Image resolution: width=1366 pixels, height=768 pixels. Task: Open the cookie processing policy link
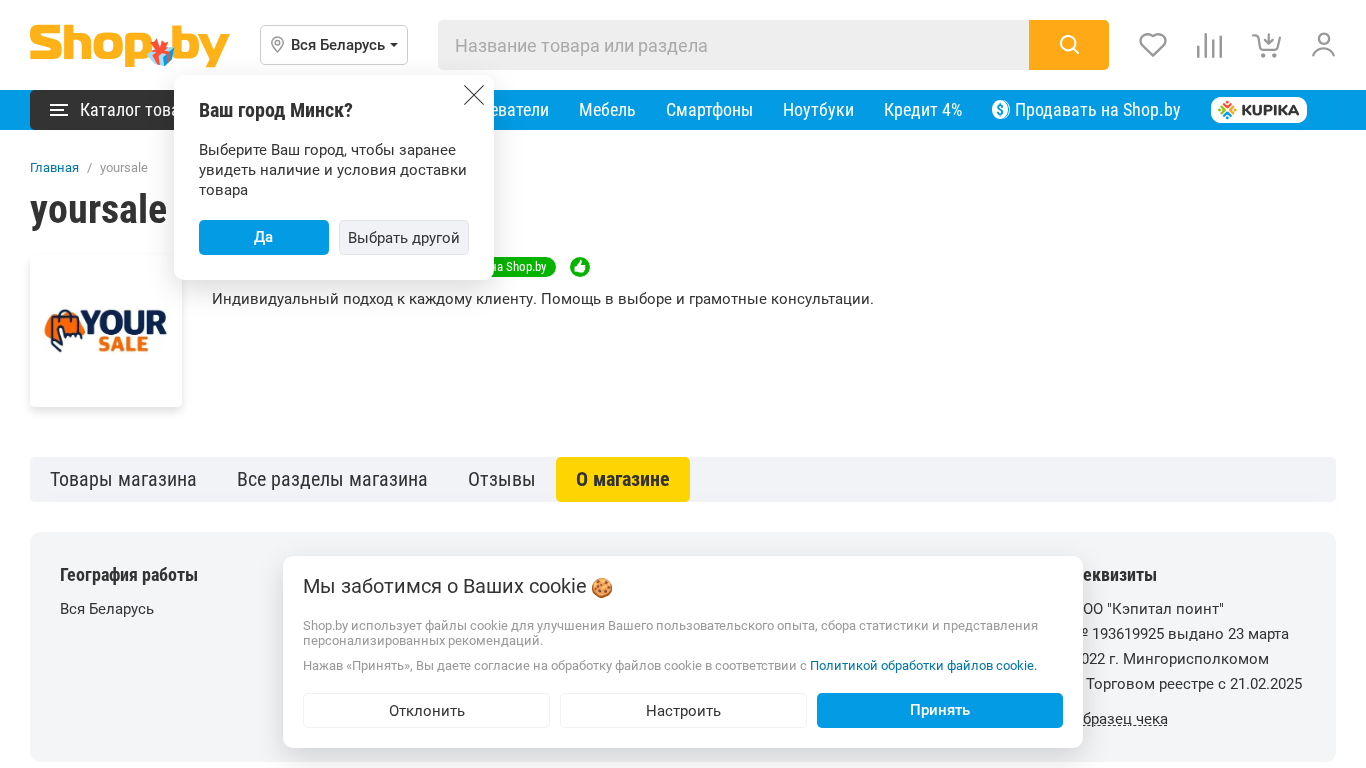point(922,666)
